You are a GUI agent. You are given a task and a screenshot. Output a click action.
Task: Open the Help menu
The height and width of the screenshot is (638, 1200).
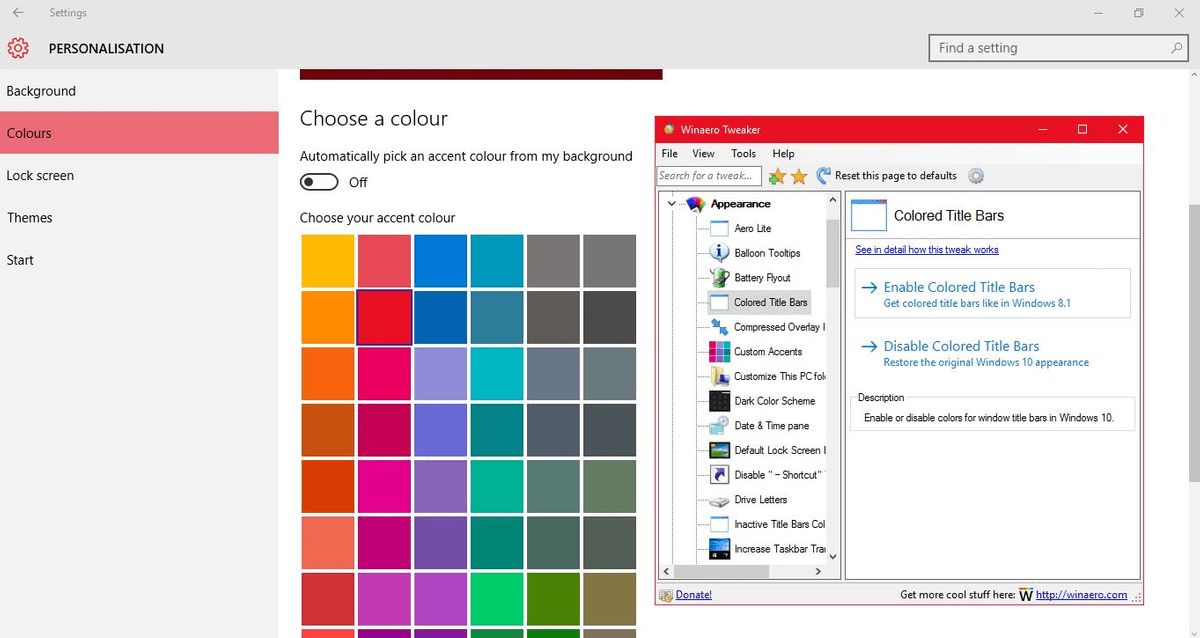784,154
